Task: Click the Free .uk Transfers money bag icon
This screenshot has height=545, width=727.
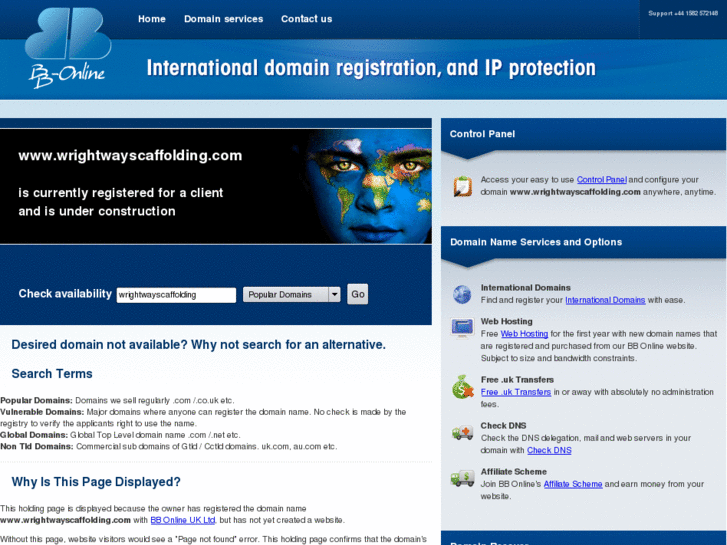Action: 462,387
